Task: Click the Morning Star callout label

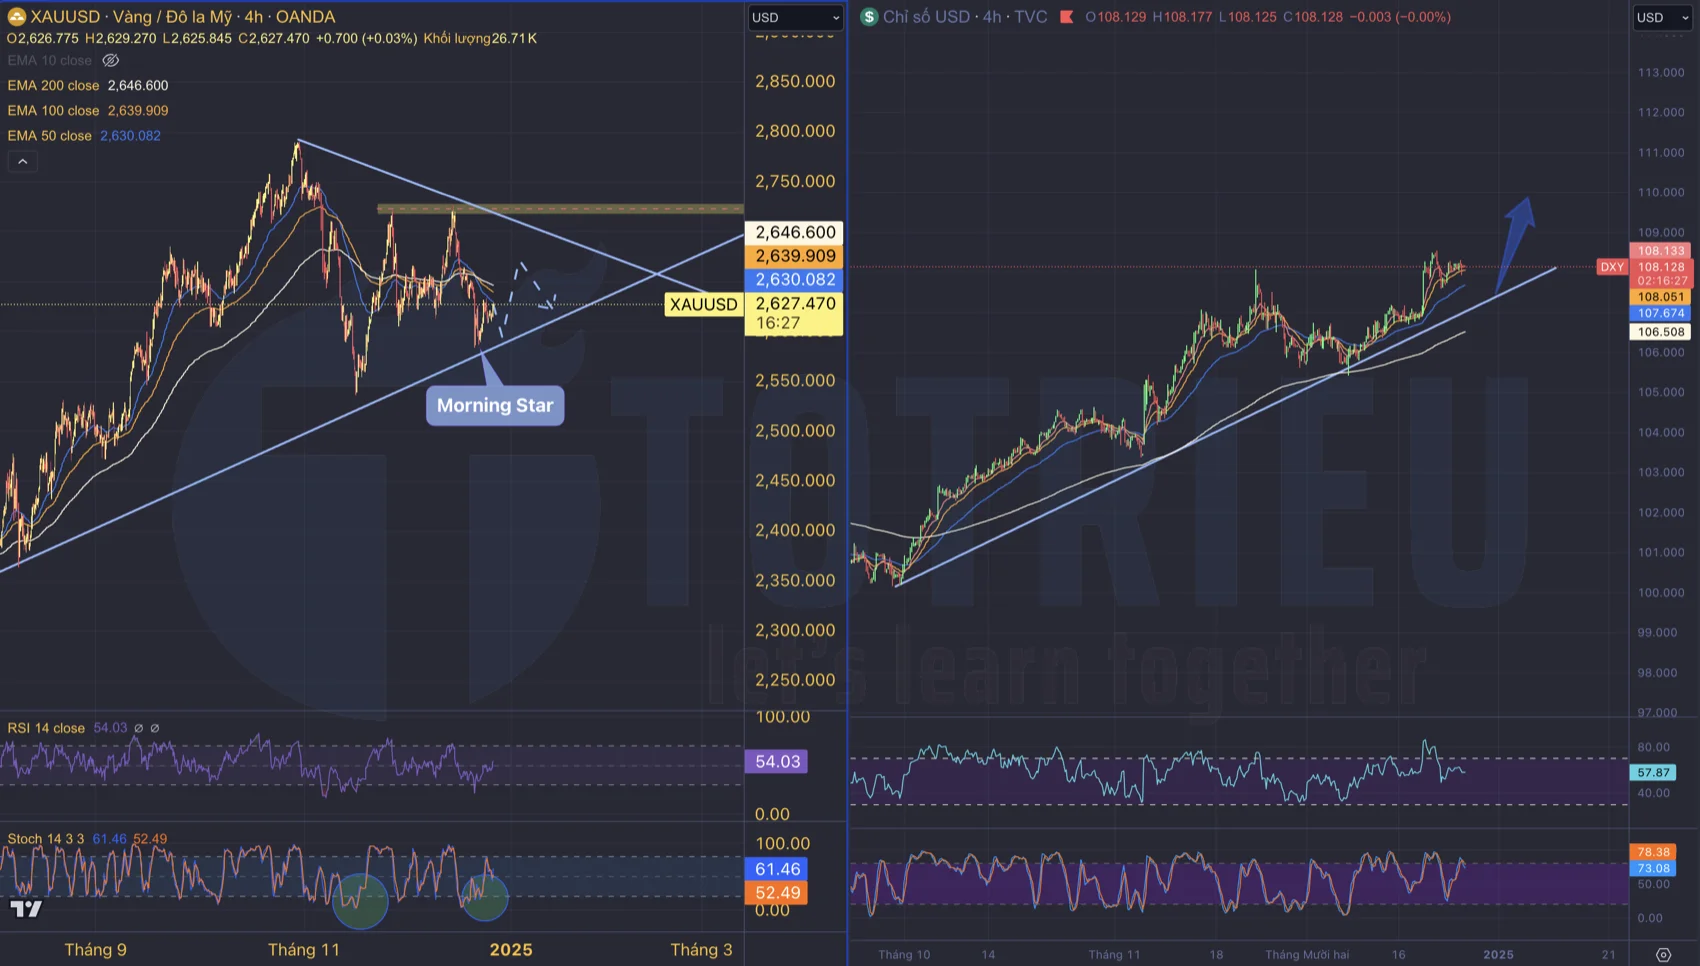Action: (495, 405)
